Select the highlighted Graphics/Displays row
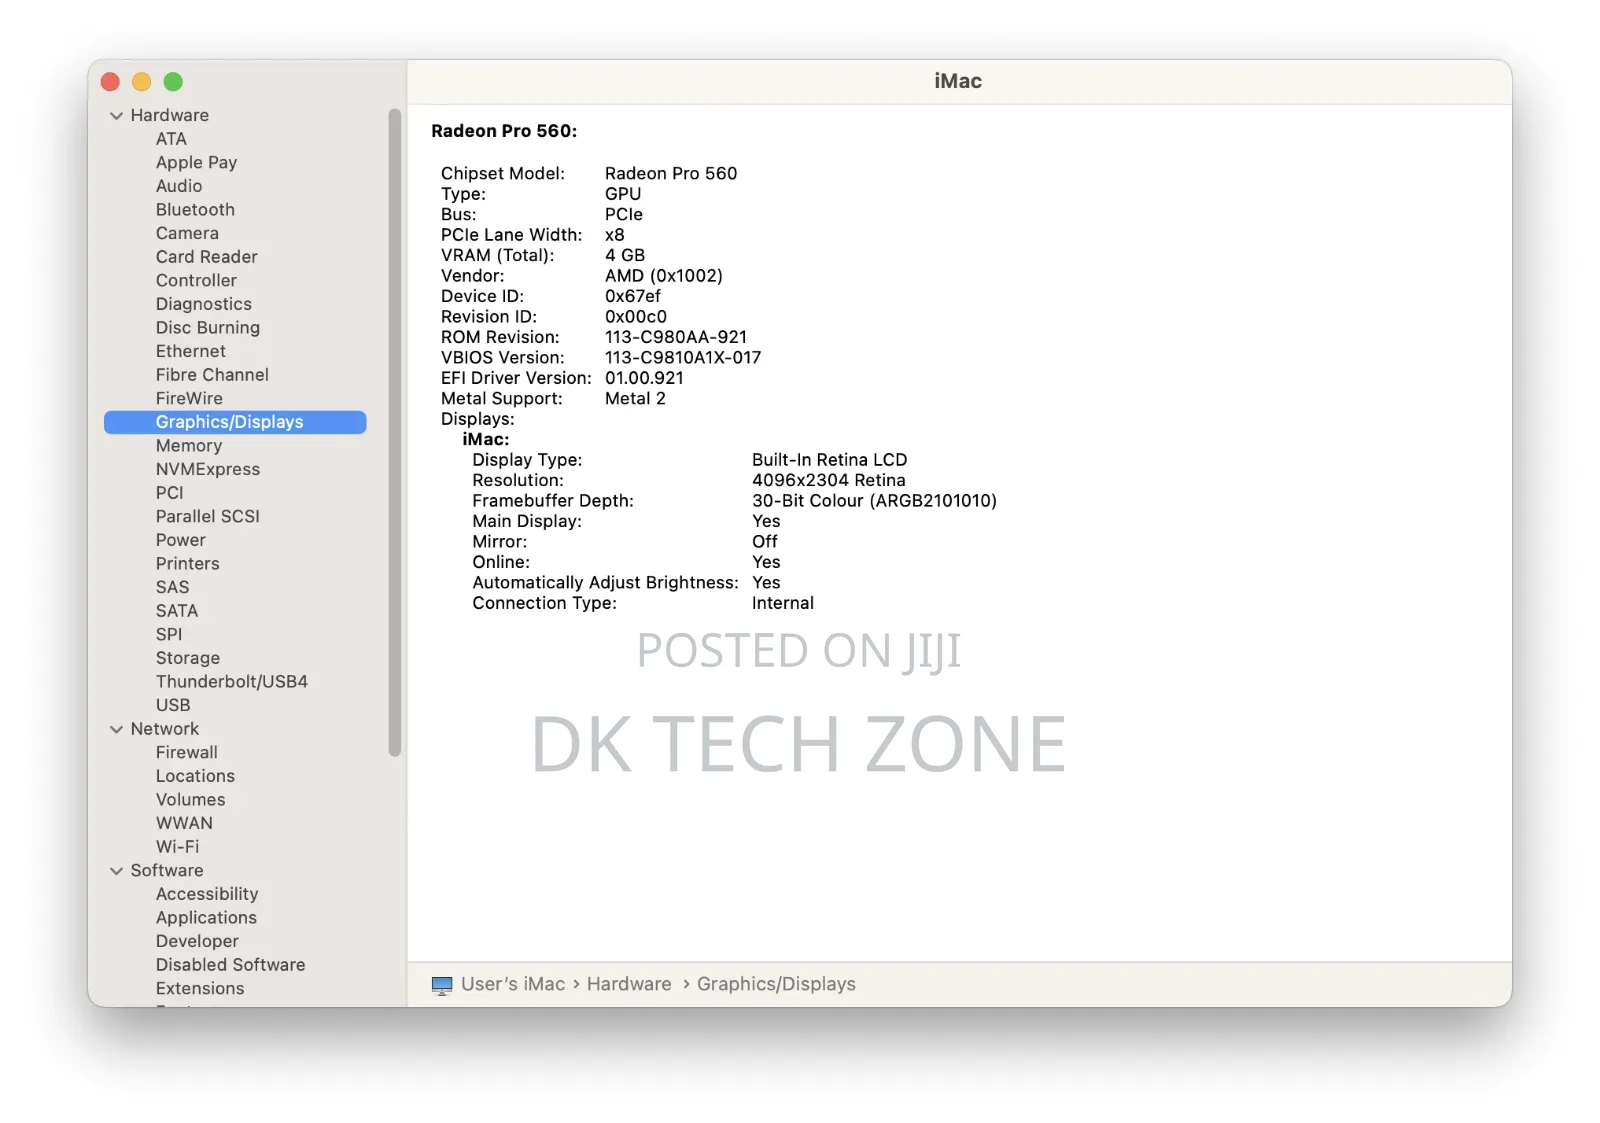Screen dimensions: 1600x1123 tap(235, 422)
